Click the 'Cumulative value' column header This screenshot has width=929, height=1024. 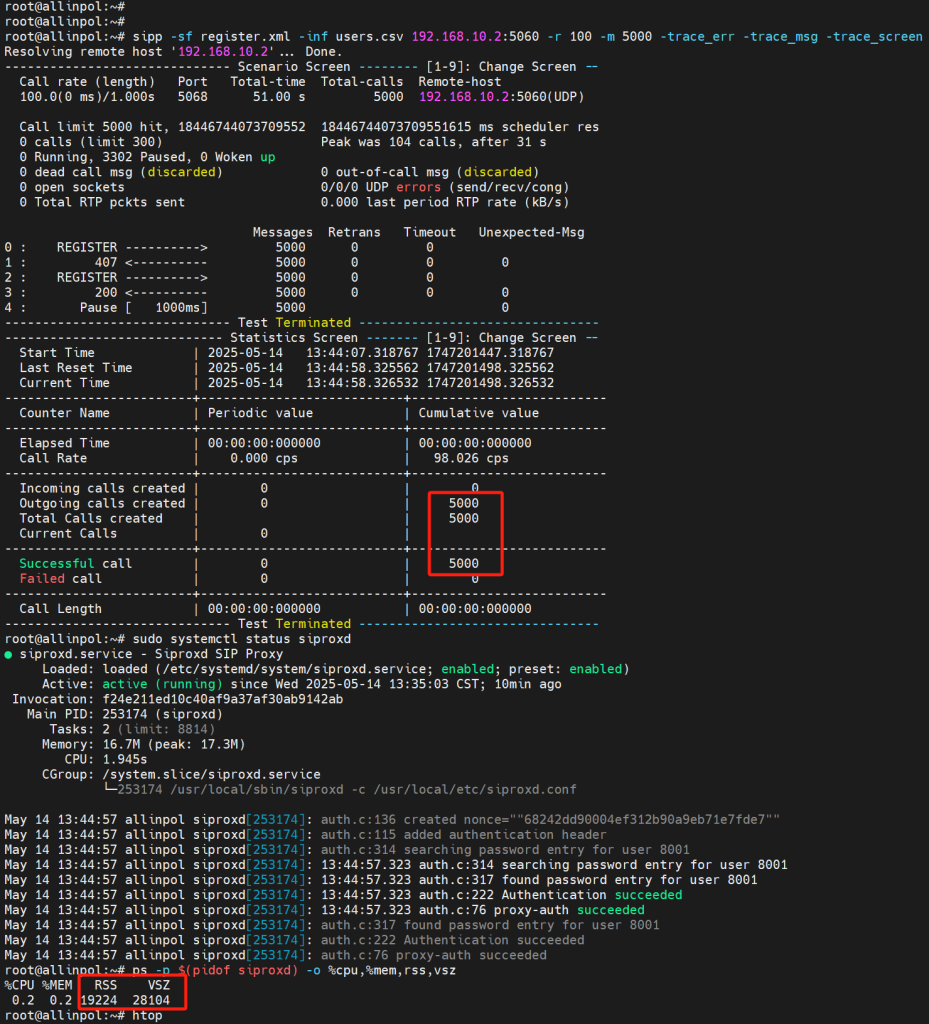(479, 413)
